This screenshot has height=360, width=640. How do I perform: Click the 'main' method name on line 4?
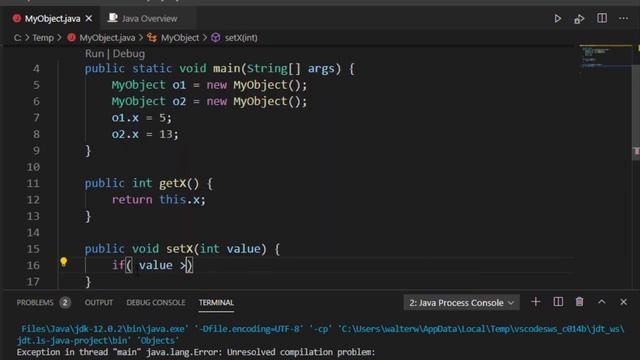tap(227, 69)
